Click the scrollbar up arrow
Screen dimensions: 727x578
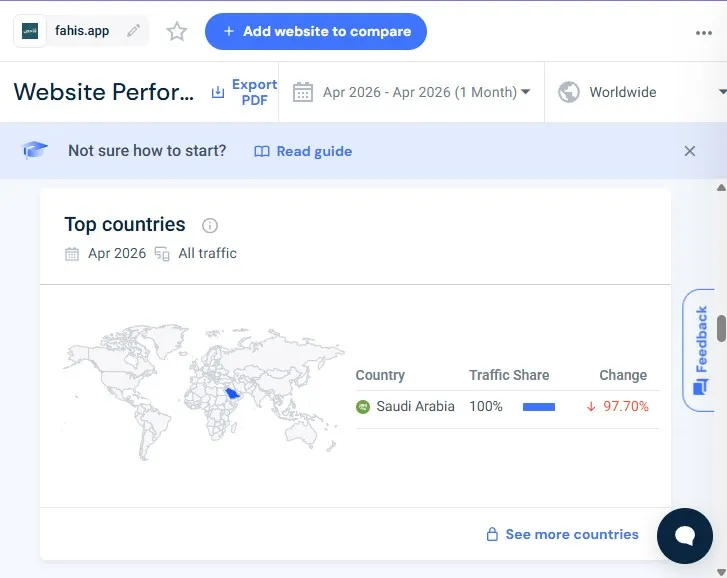[x=721, y=188]
